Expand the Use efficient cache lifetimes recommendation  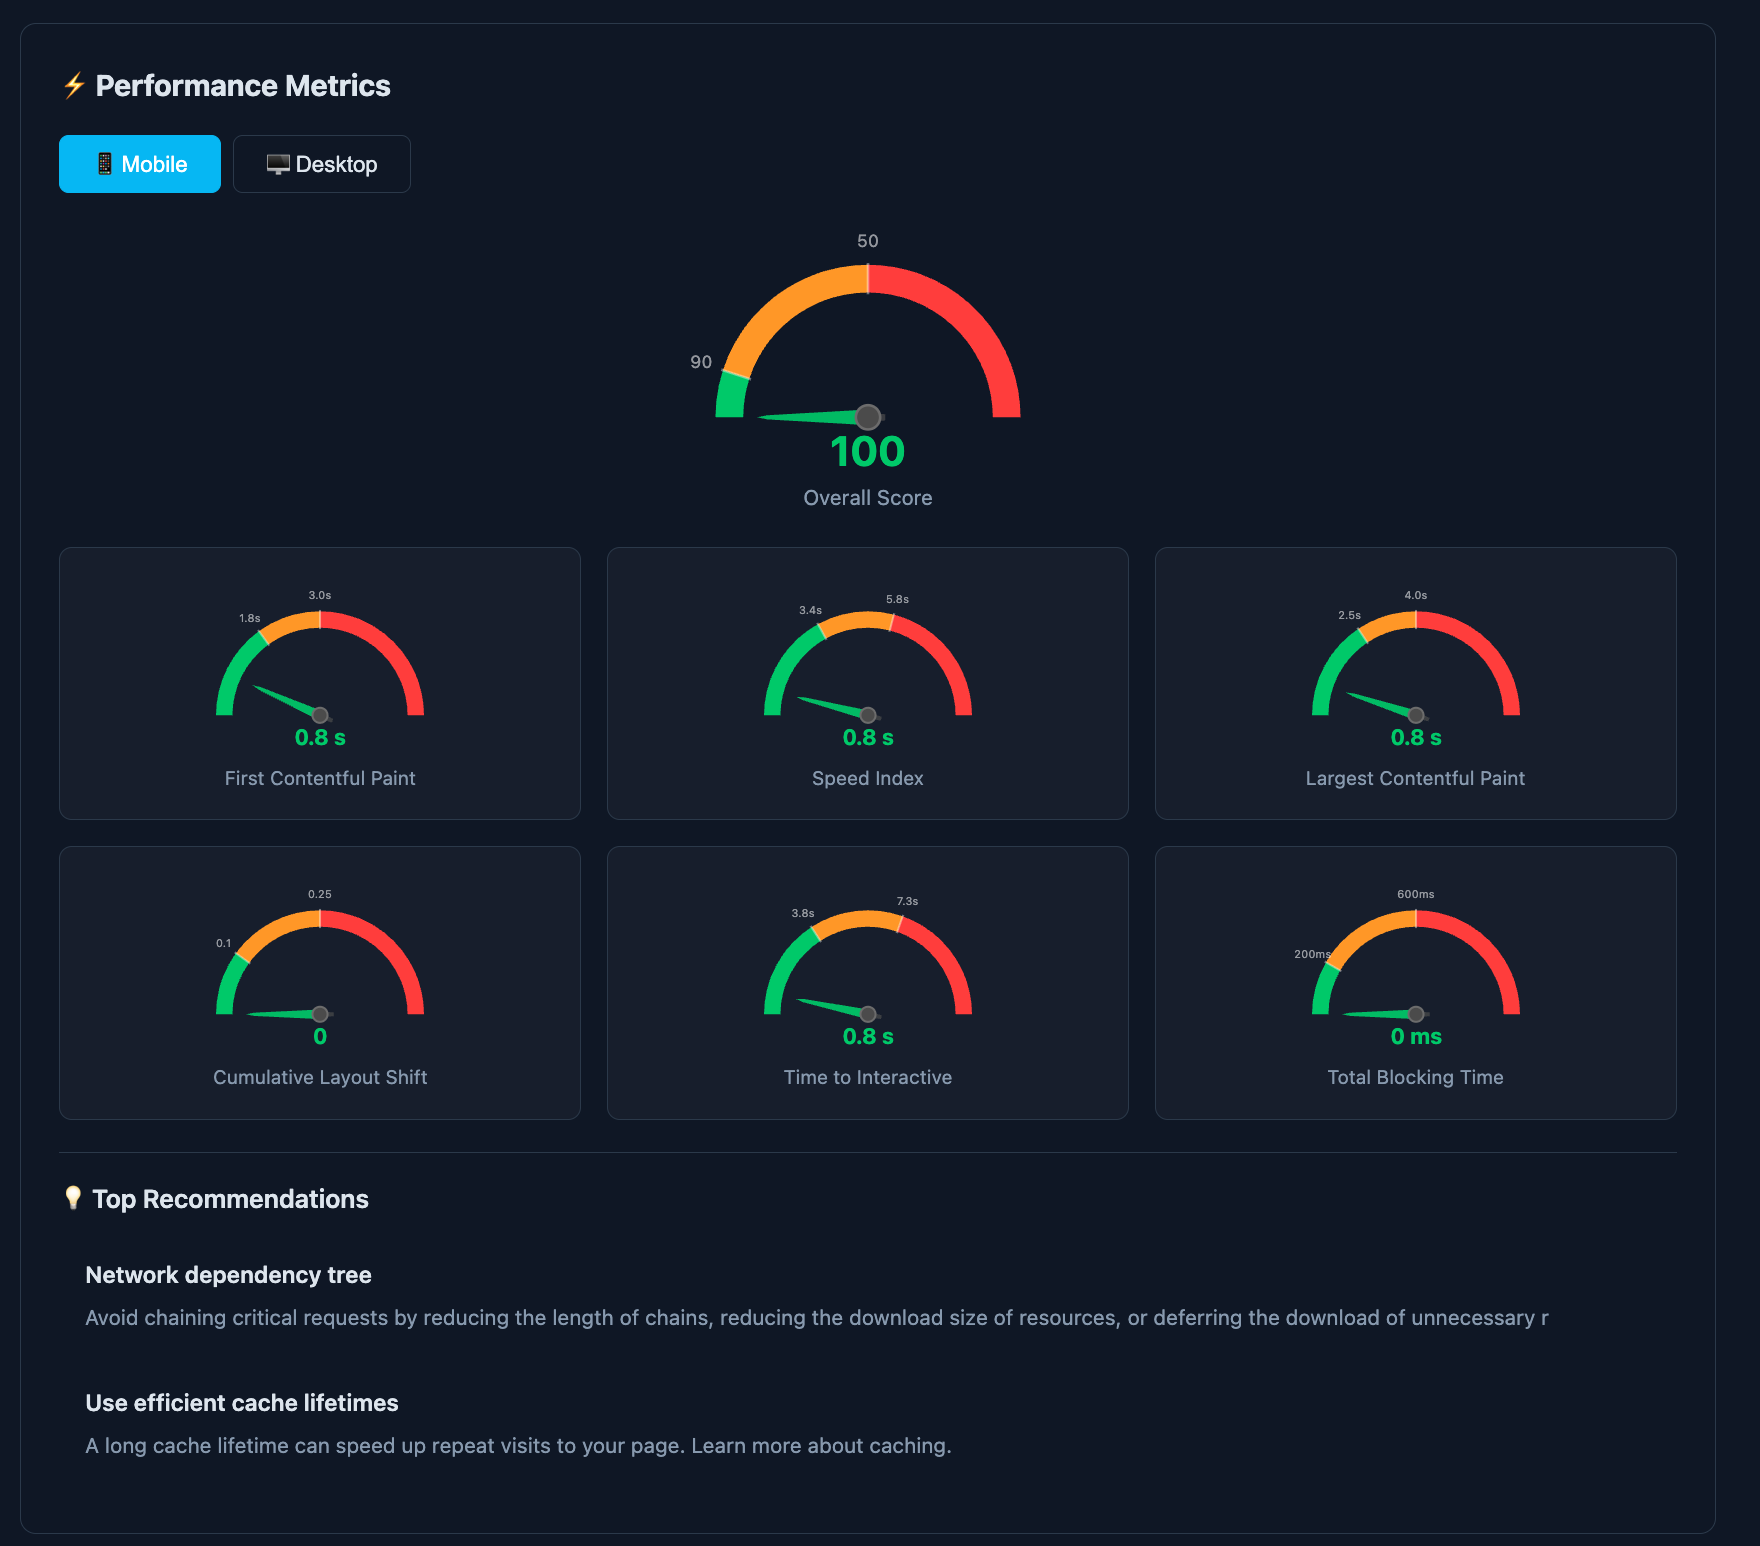tap(241, 1402)
